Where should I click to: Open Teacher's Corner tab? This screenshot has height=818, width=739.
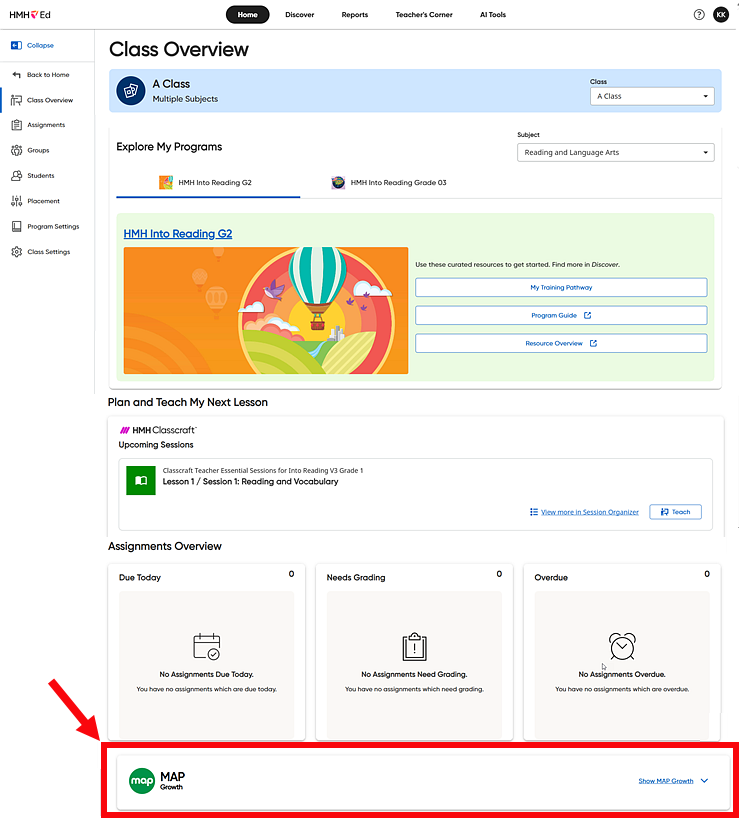point(423,15)
